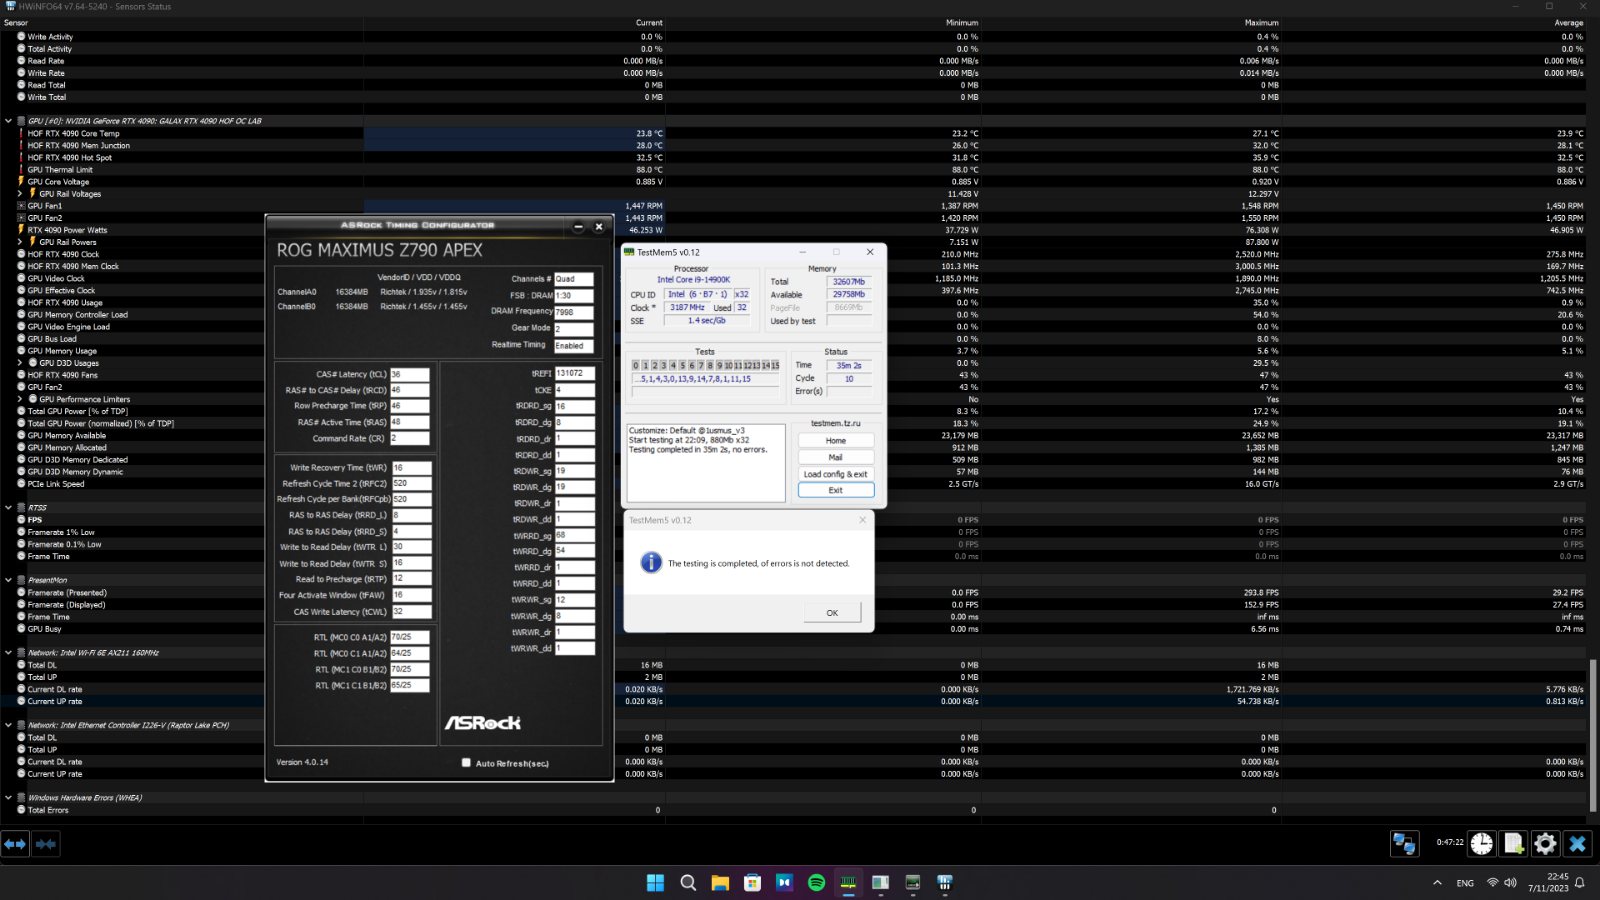Click the TestMem5 log text area
Image resolution: width=1600 pixels, height=900 pixels.
pos(705,463)
